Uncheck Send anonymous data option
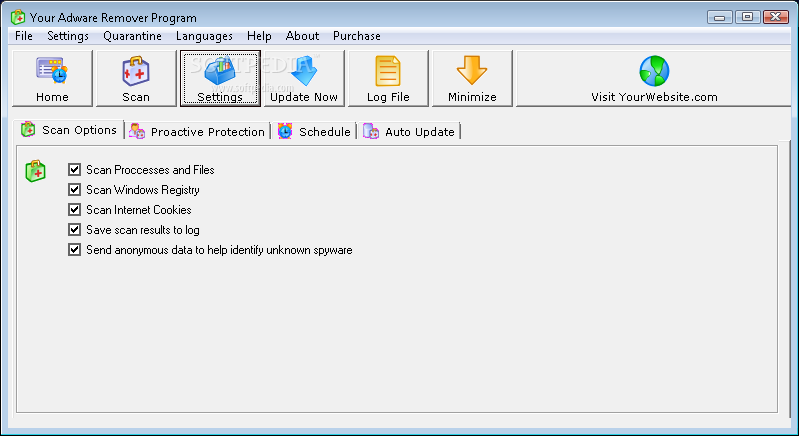Viewport: 799px width, 436px height. coord(74,250)
